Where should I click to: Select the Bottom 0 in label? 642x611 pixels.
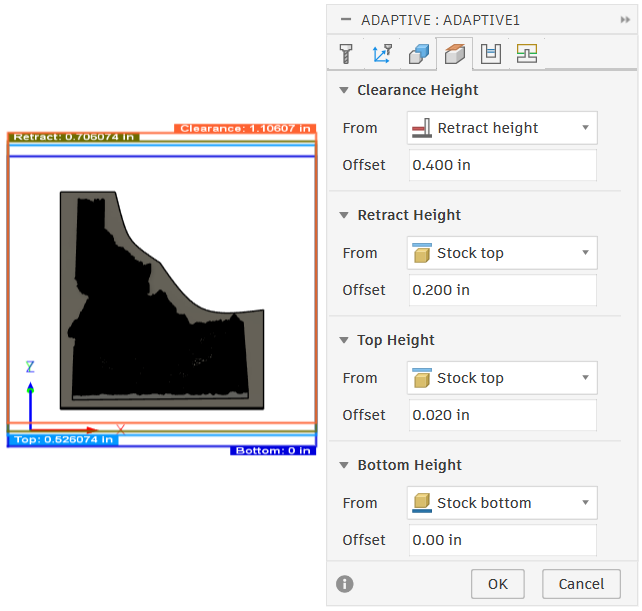273,450
